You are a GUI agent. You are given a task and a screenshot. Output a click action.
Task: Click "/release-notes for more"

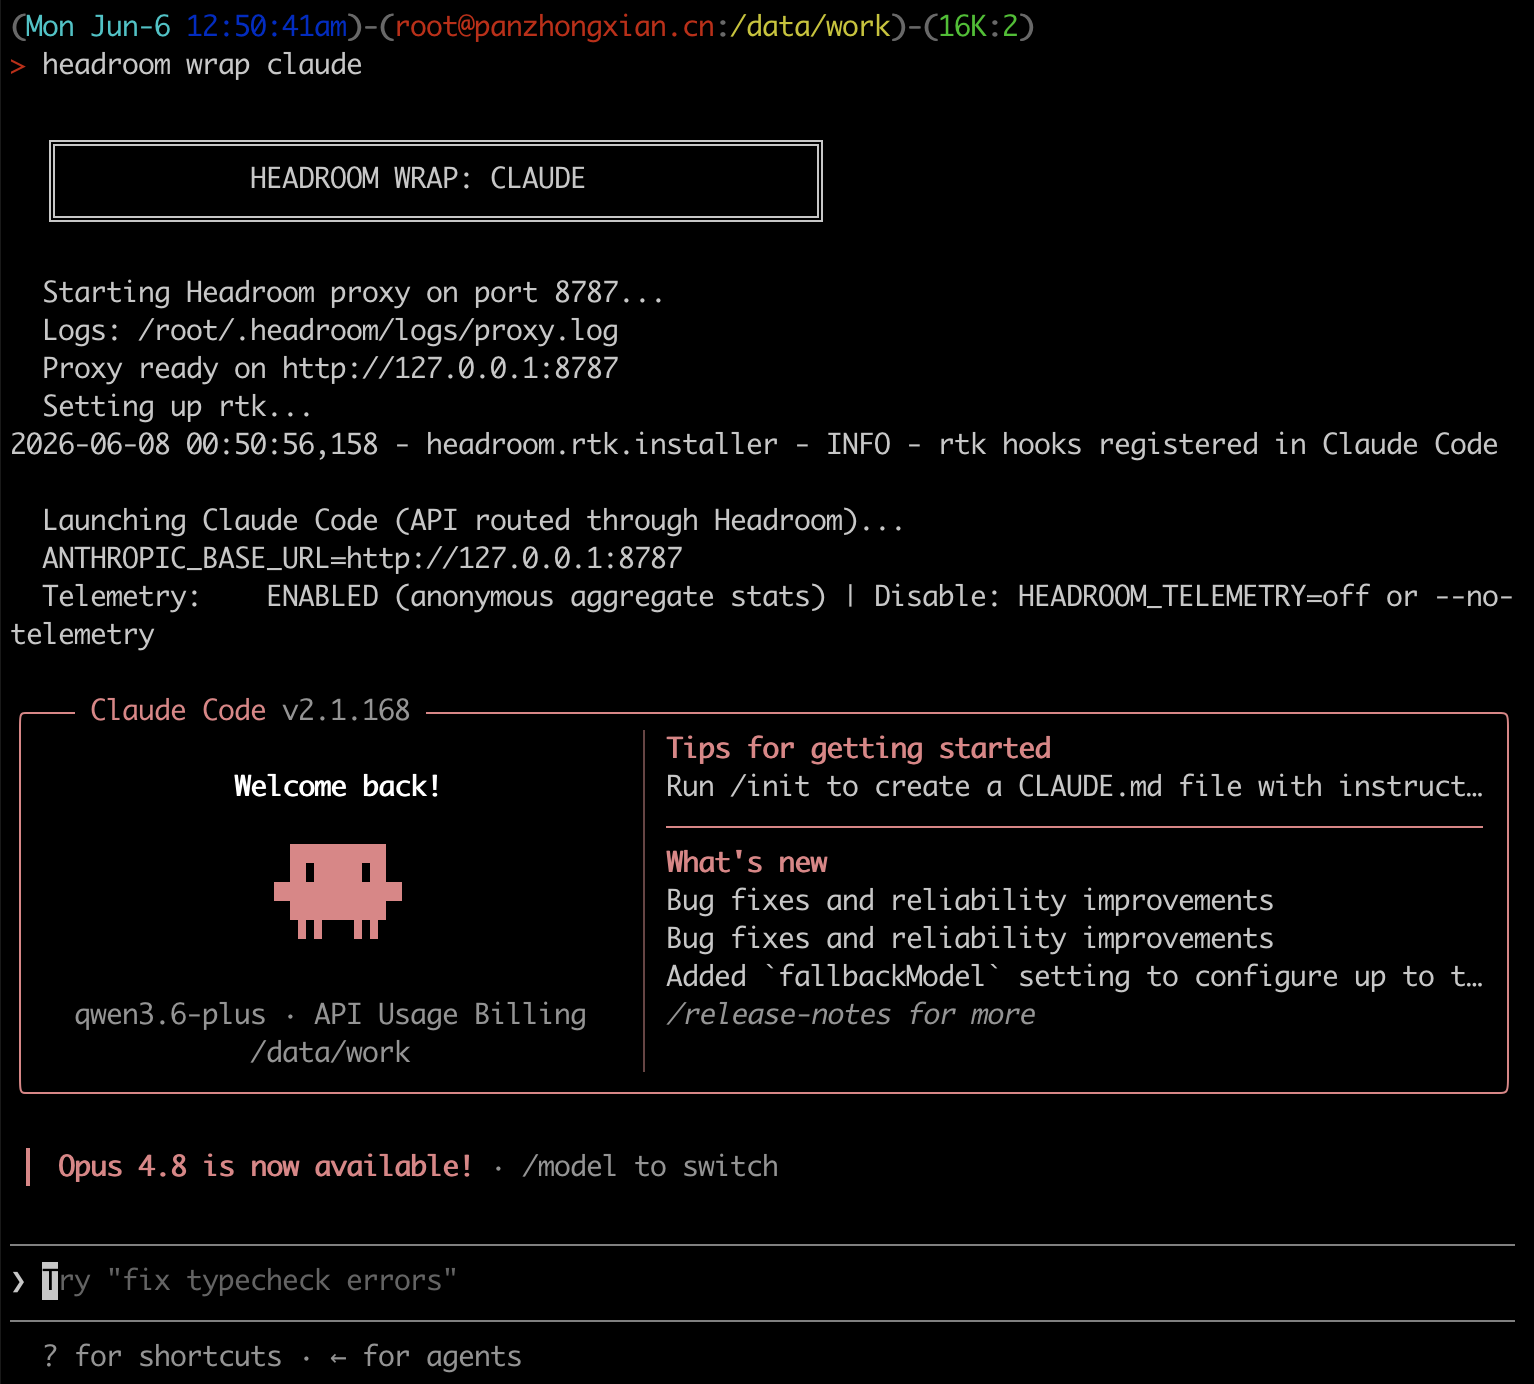coord(851,1014)
